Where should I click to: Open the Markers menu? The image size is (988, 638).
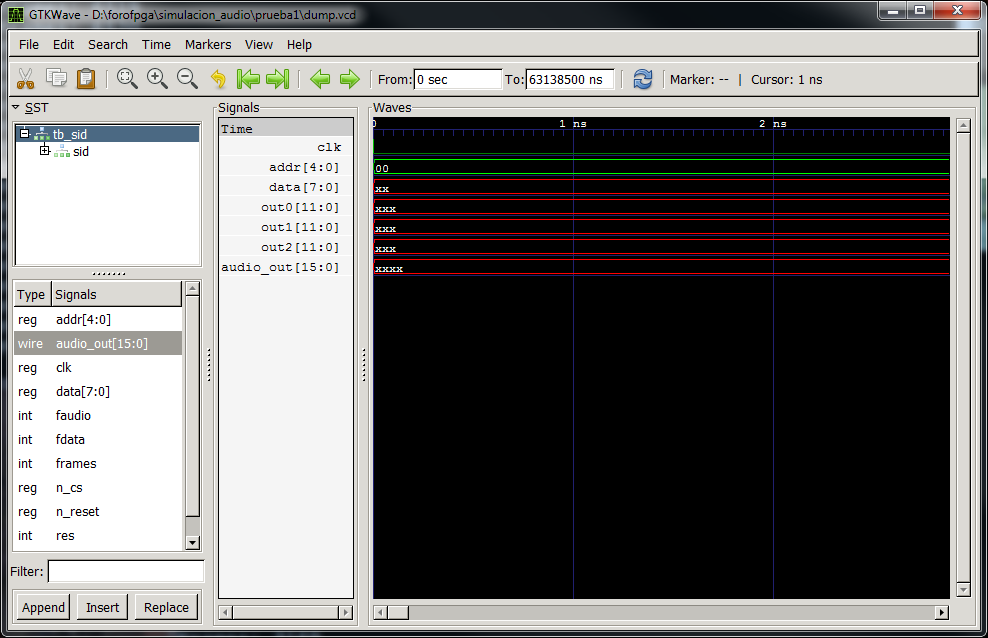tap(207, 44)
